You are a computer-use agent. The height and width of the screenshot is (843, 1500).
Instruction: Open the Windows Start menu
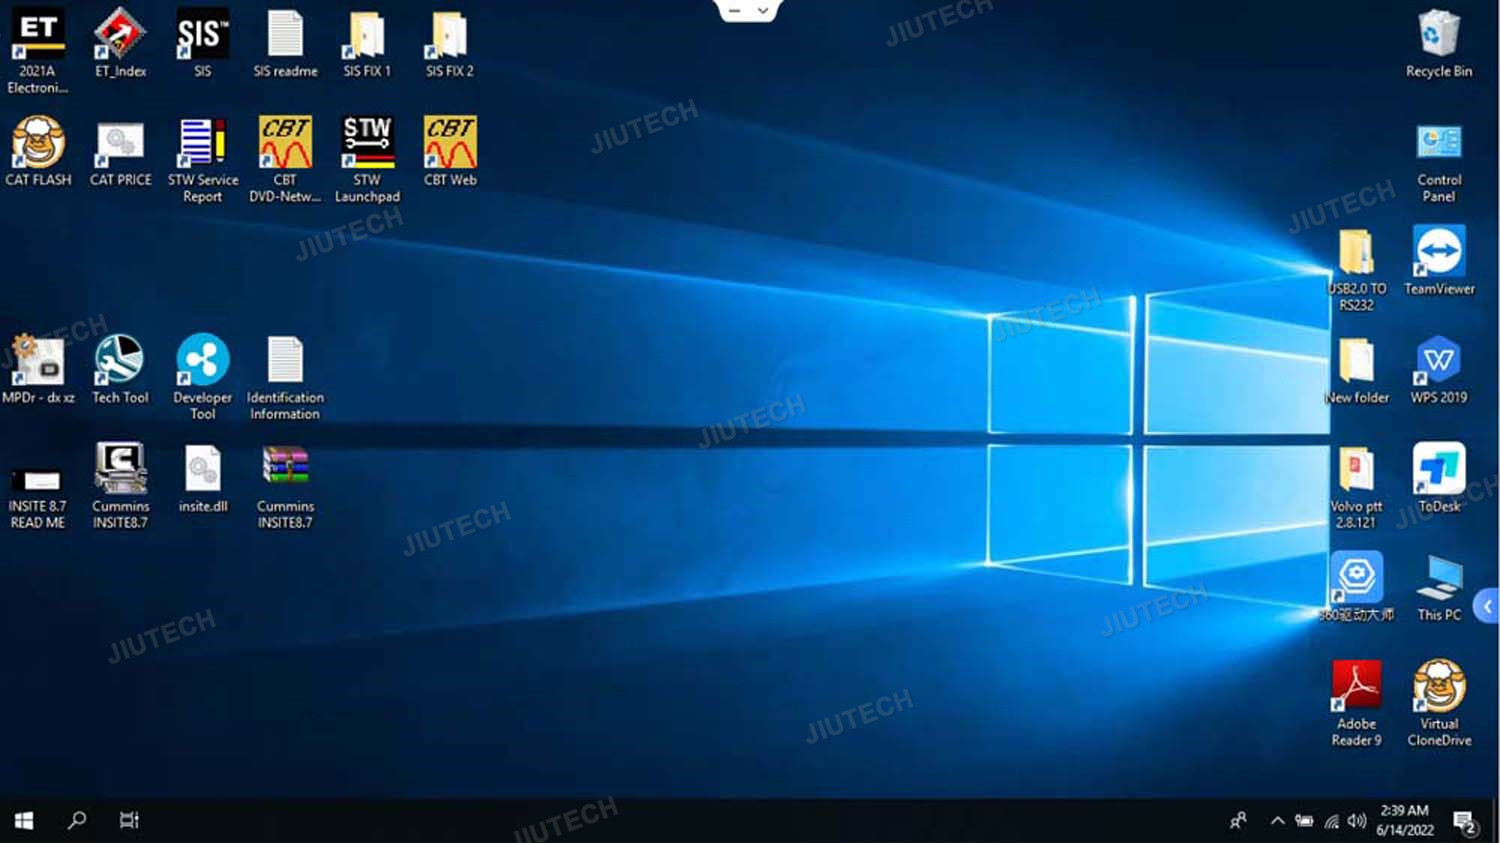24,821
